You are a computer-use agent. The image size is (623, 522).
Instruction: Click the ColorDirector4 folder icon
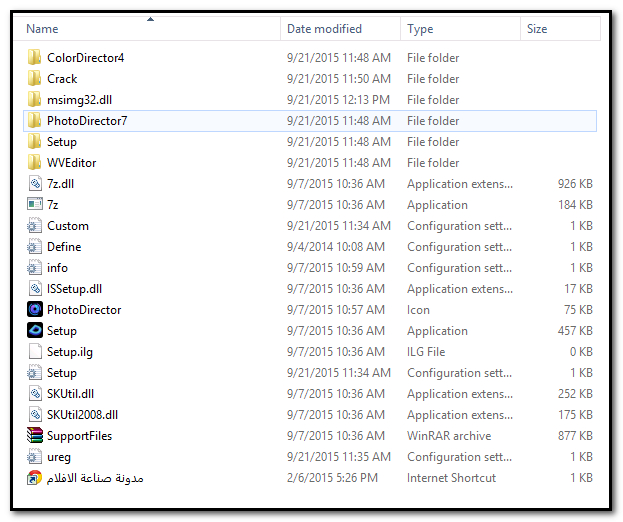pos(34,57)
